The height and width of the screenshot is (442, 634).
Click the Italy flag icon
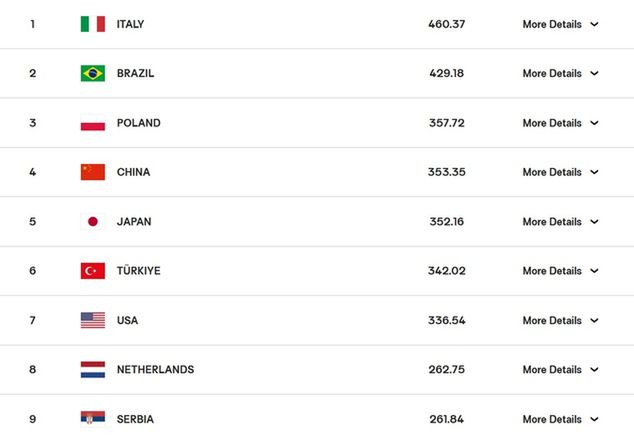click(93, 24)
